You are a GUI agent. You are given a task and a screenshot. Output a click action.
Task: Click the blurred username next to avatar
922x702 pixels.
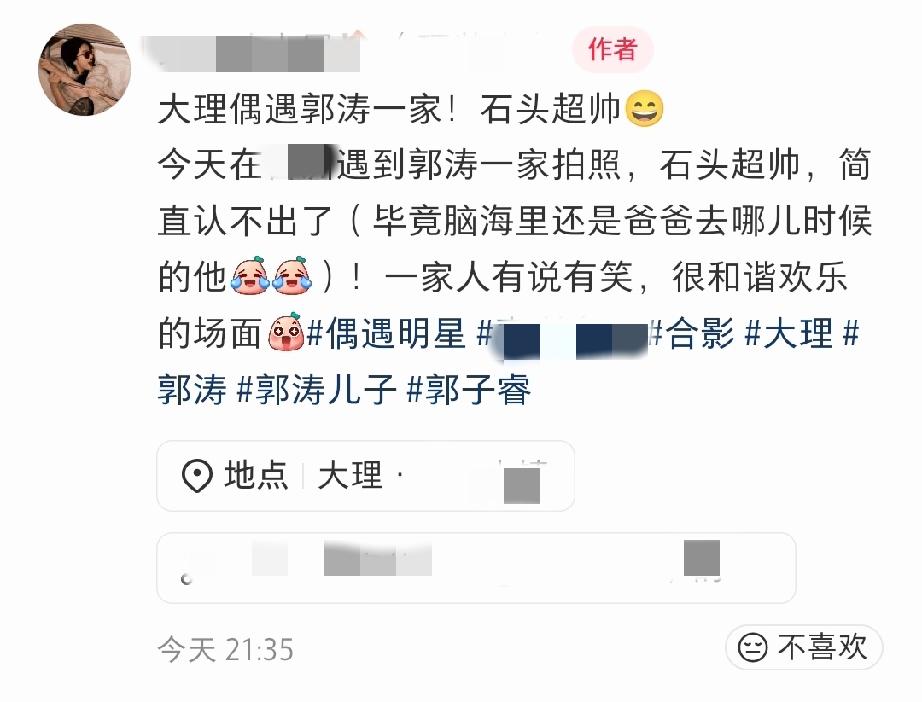point(252,53)
